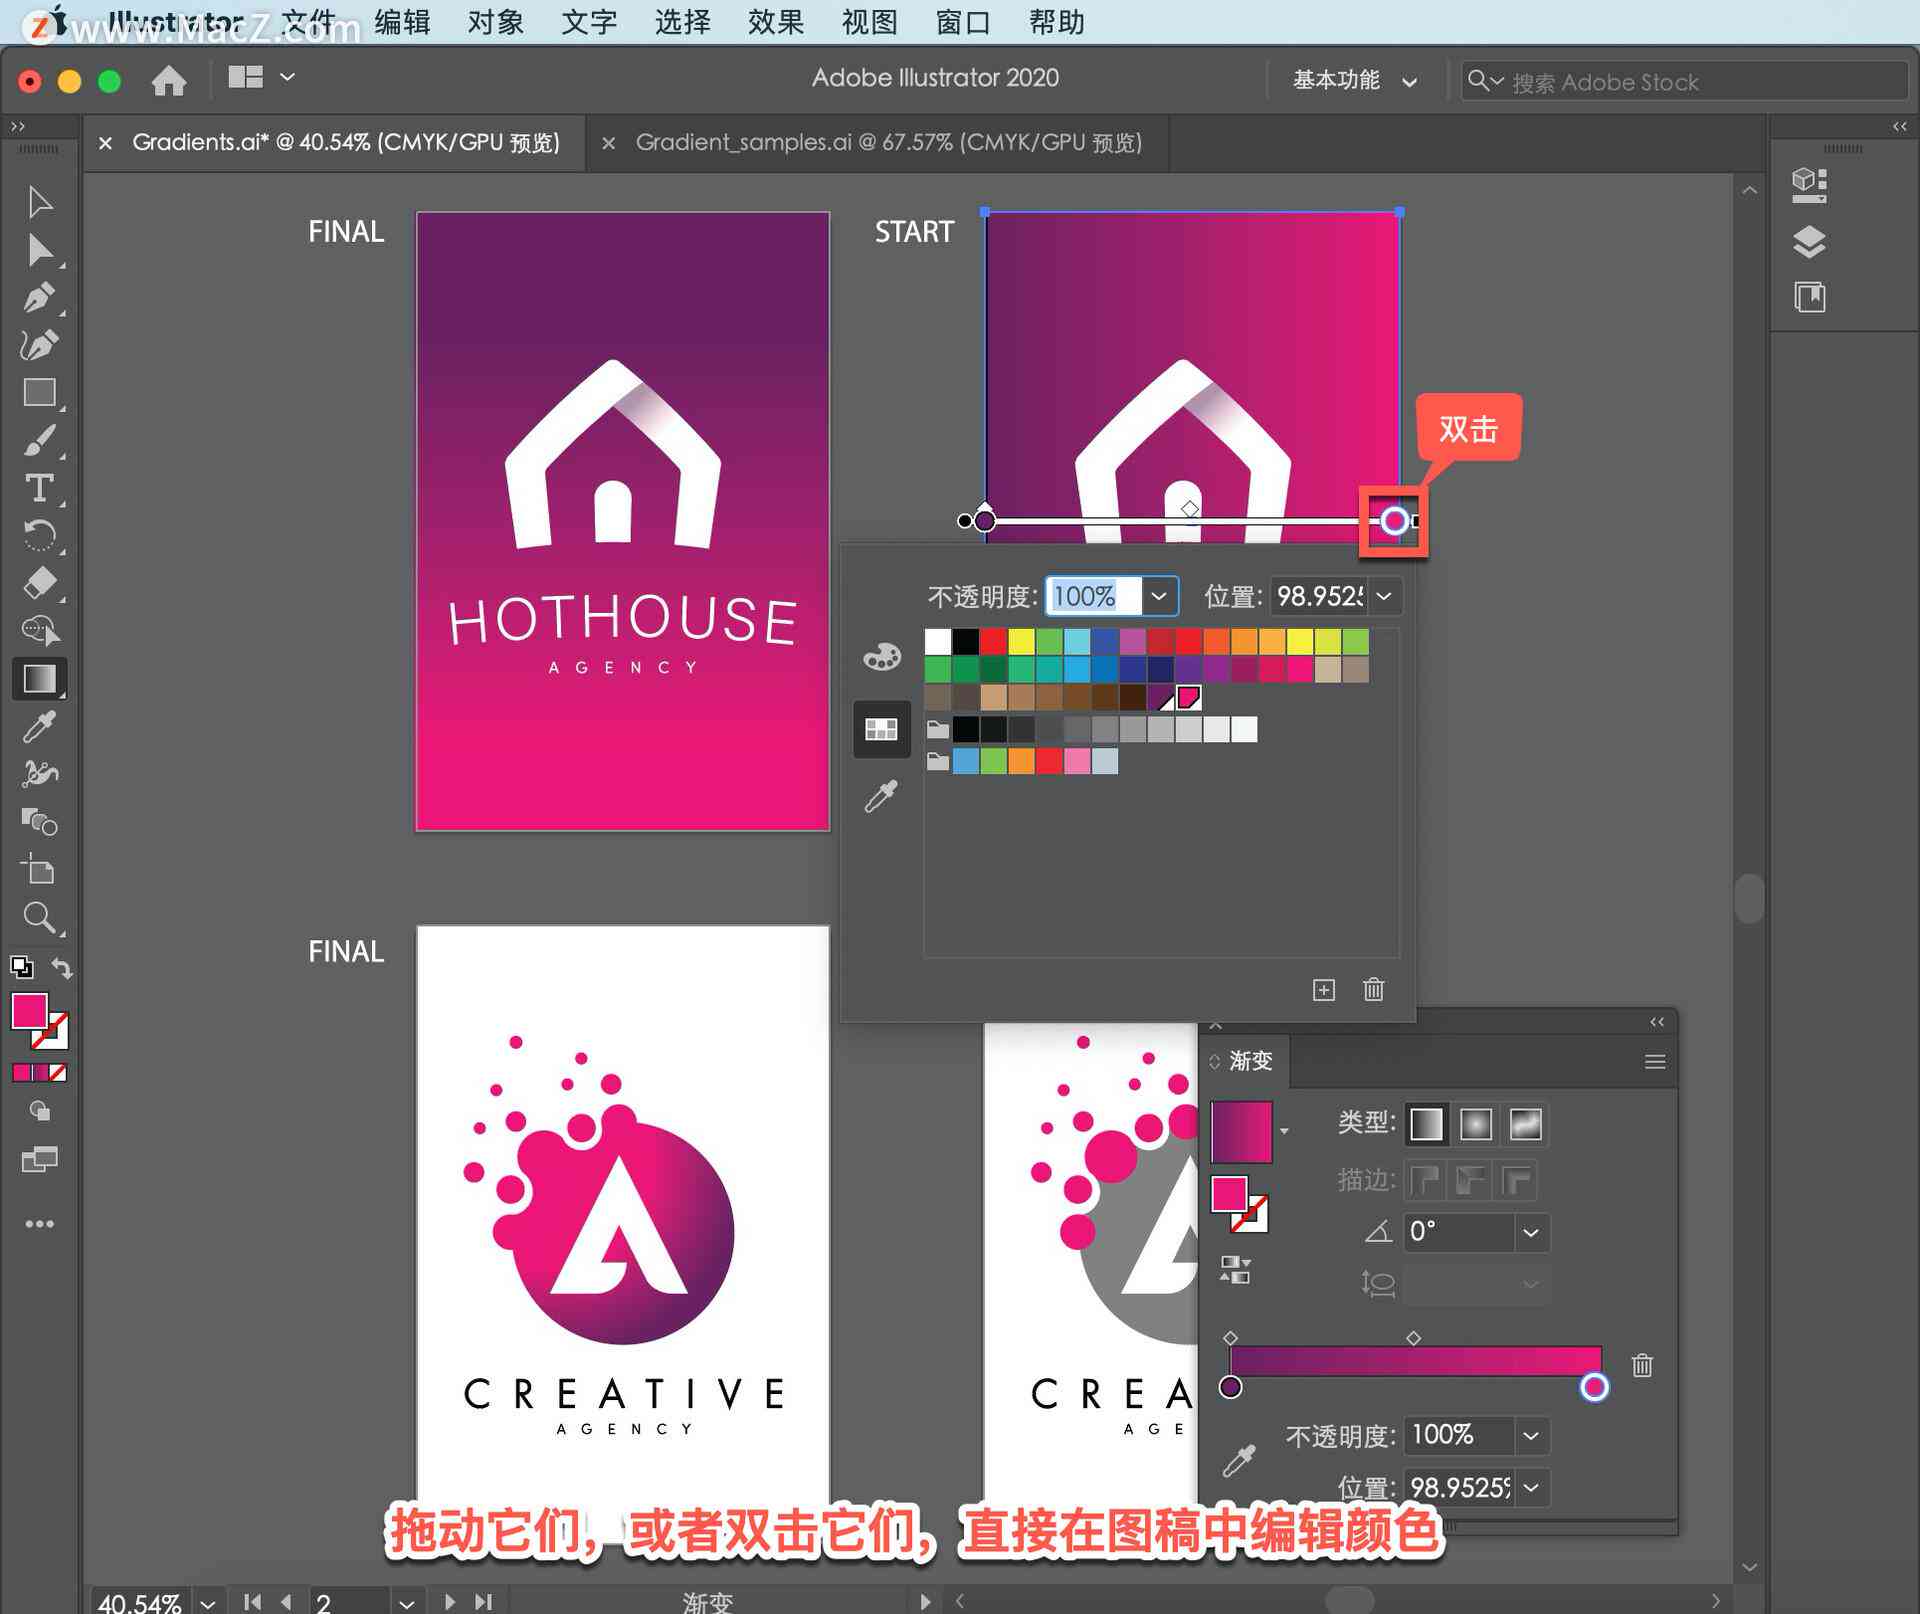Click purple stop on gradient slider

tap(1231, 1387)
